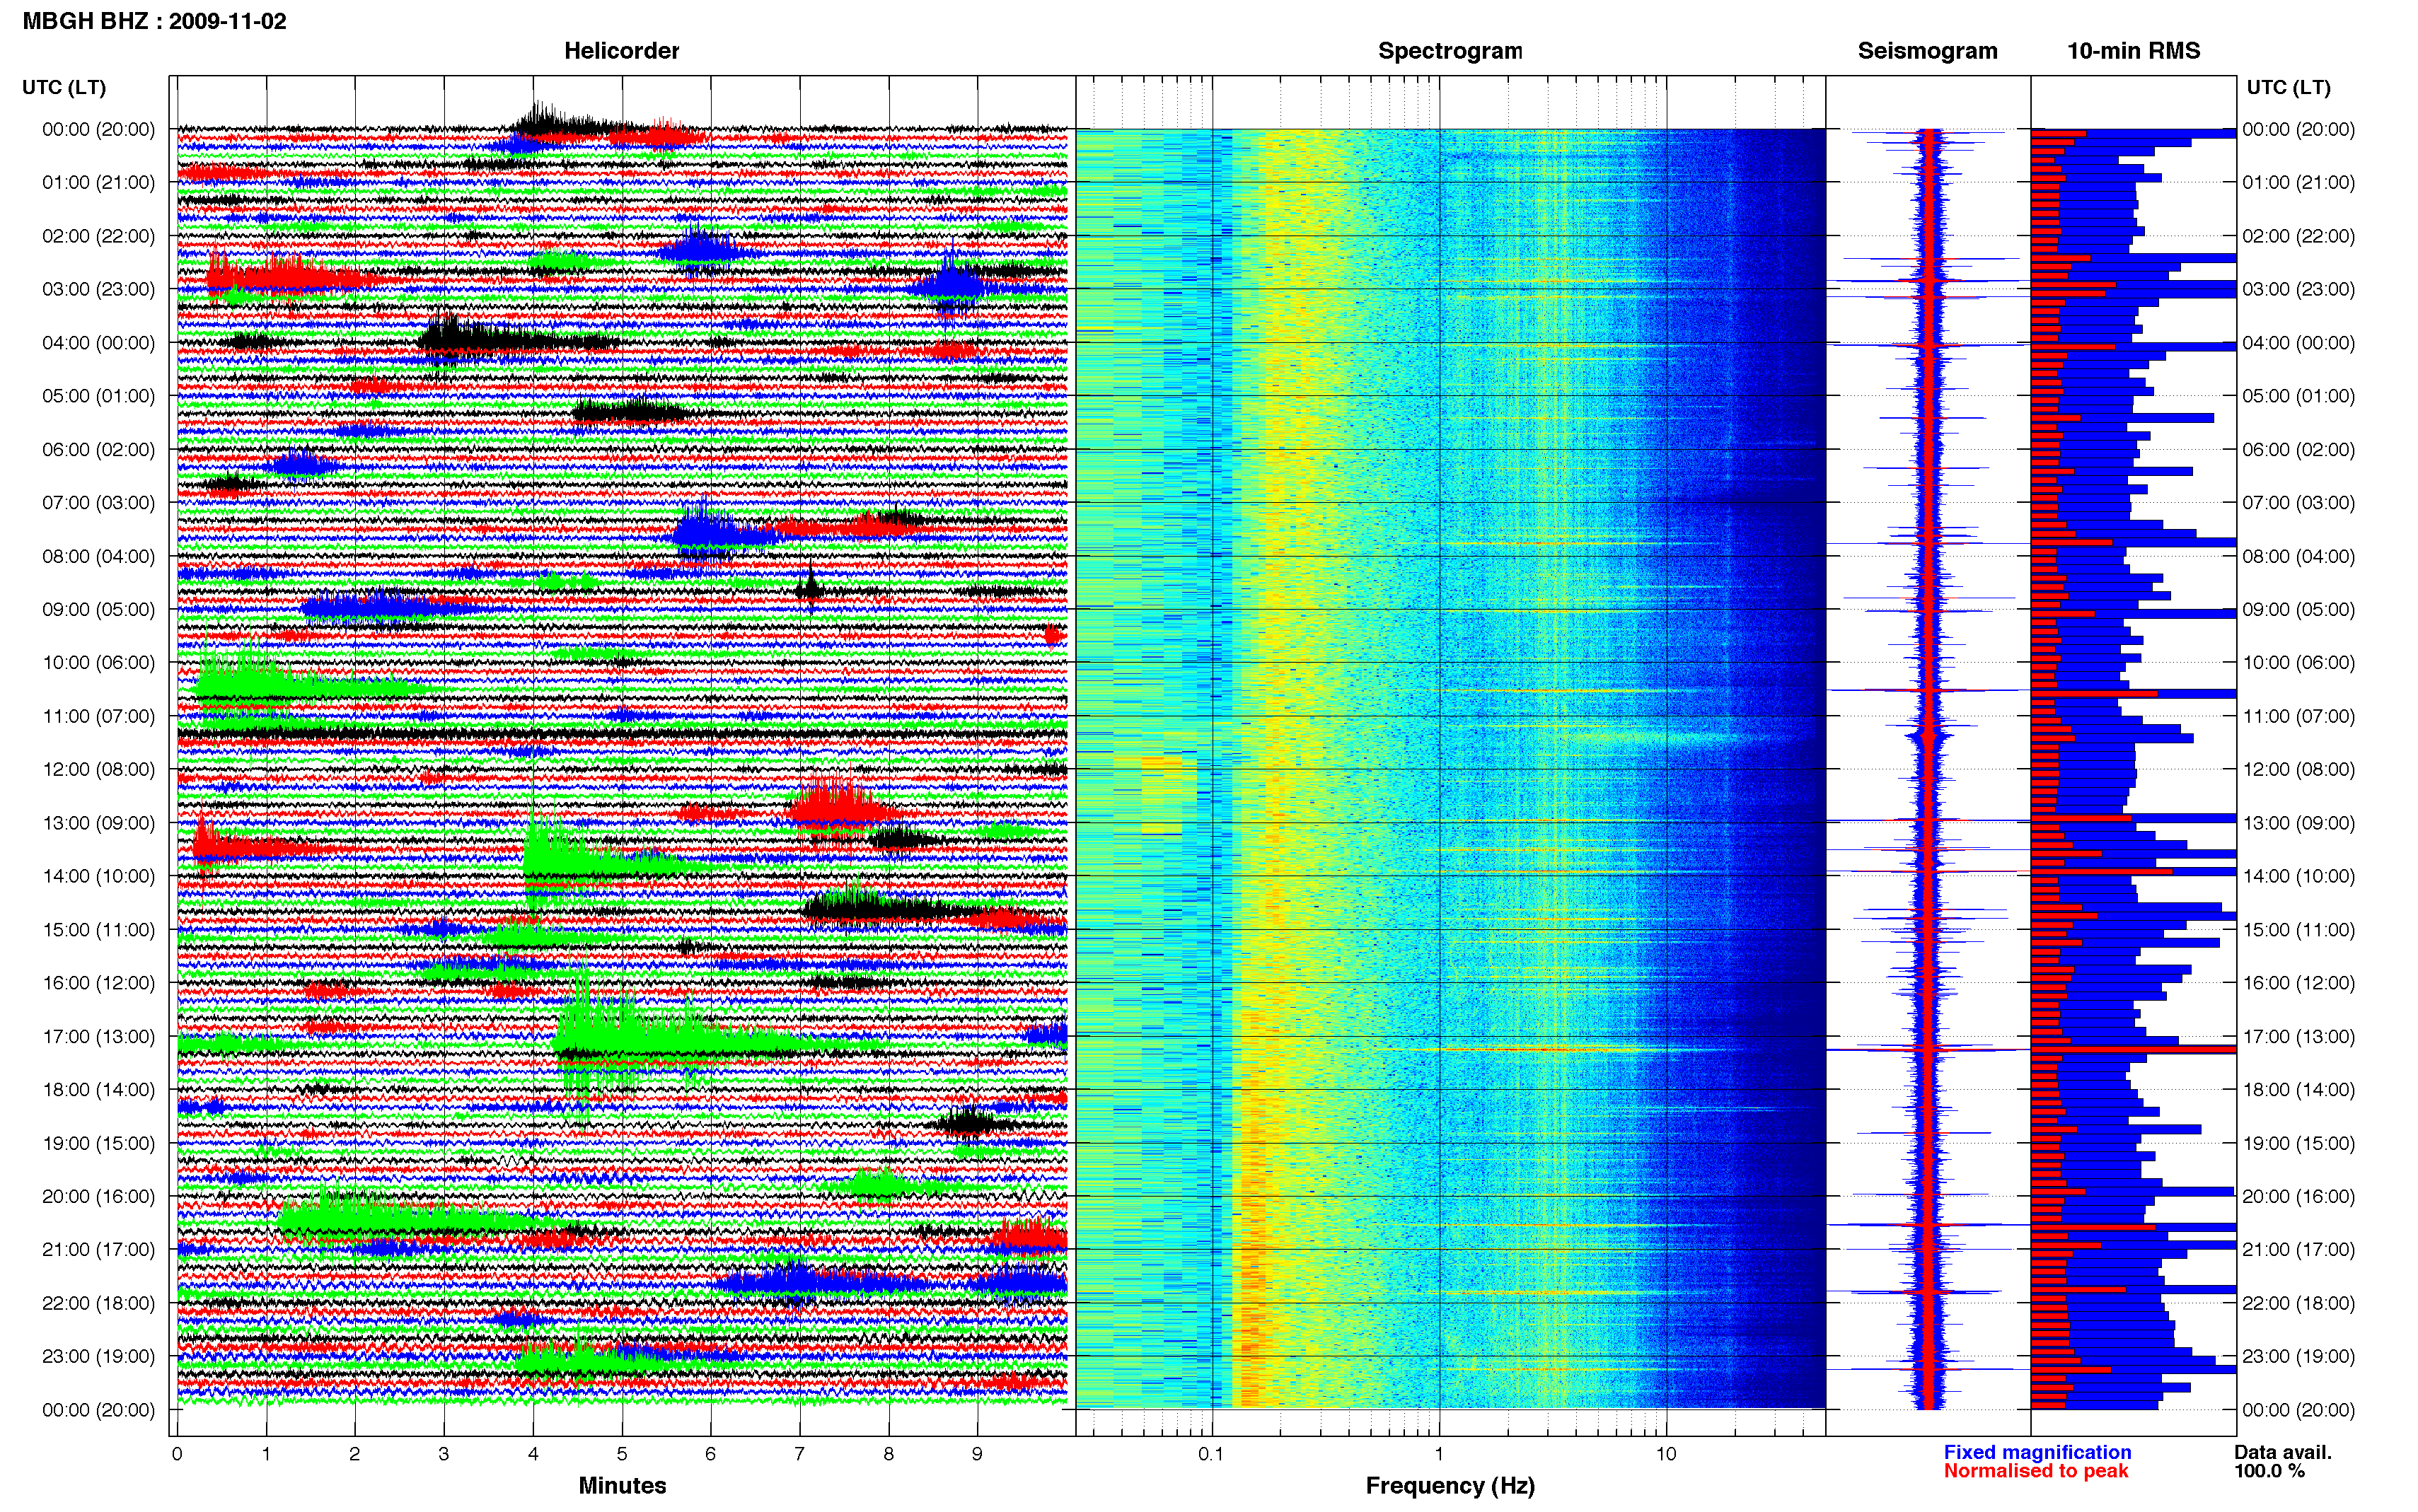2418x1512 pixels.
Task: Pick left-axis time label '05:00 (01:00)'
Action: coord(98,396)
